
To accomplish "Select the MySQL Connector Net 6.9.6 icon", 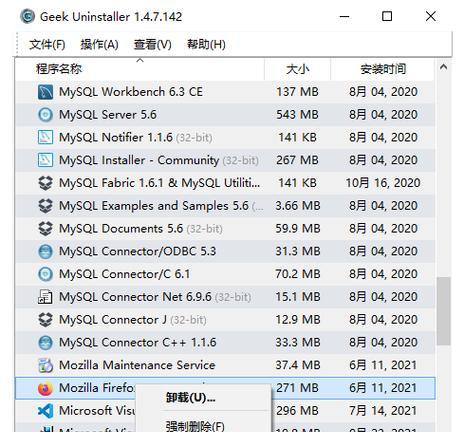I will pos(45,297).
